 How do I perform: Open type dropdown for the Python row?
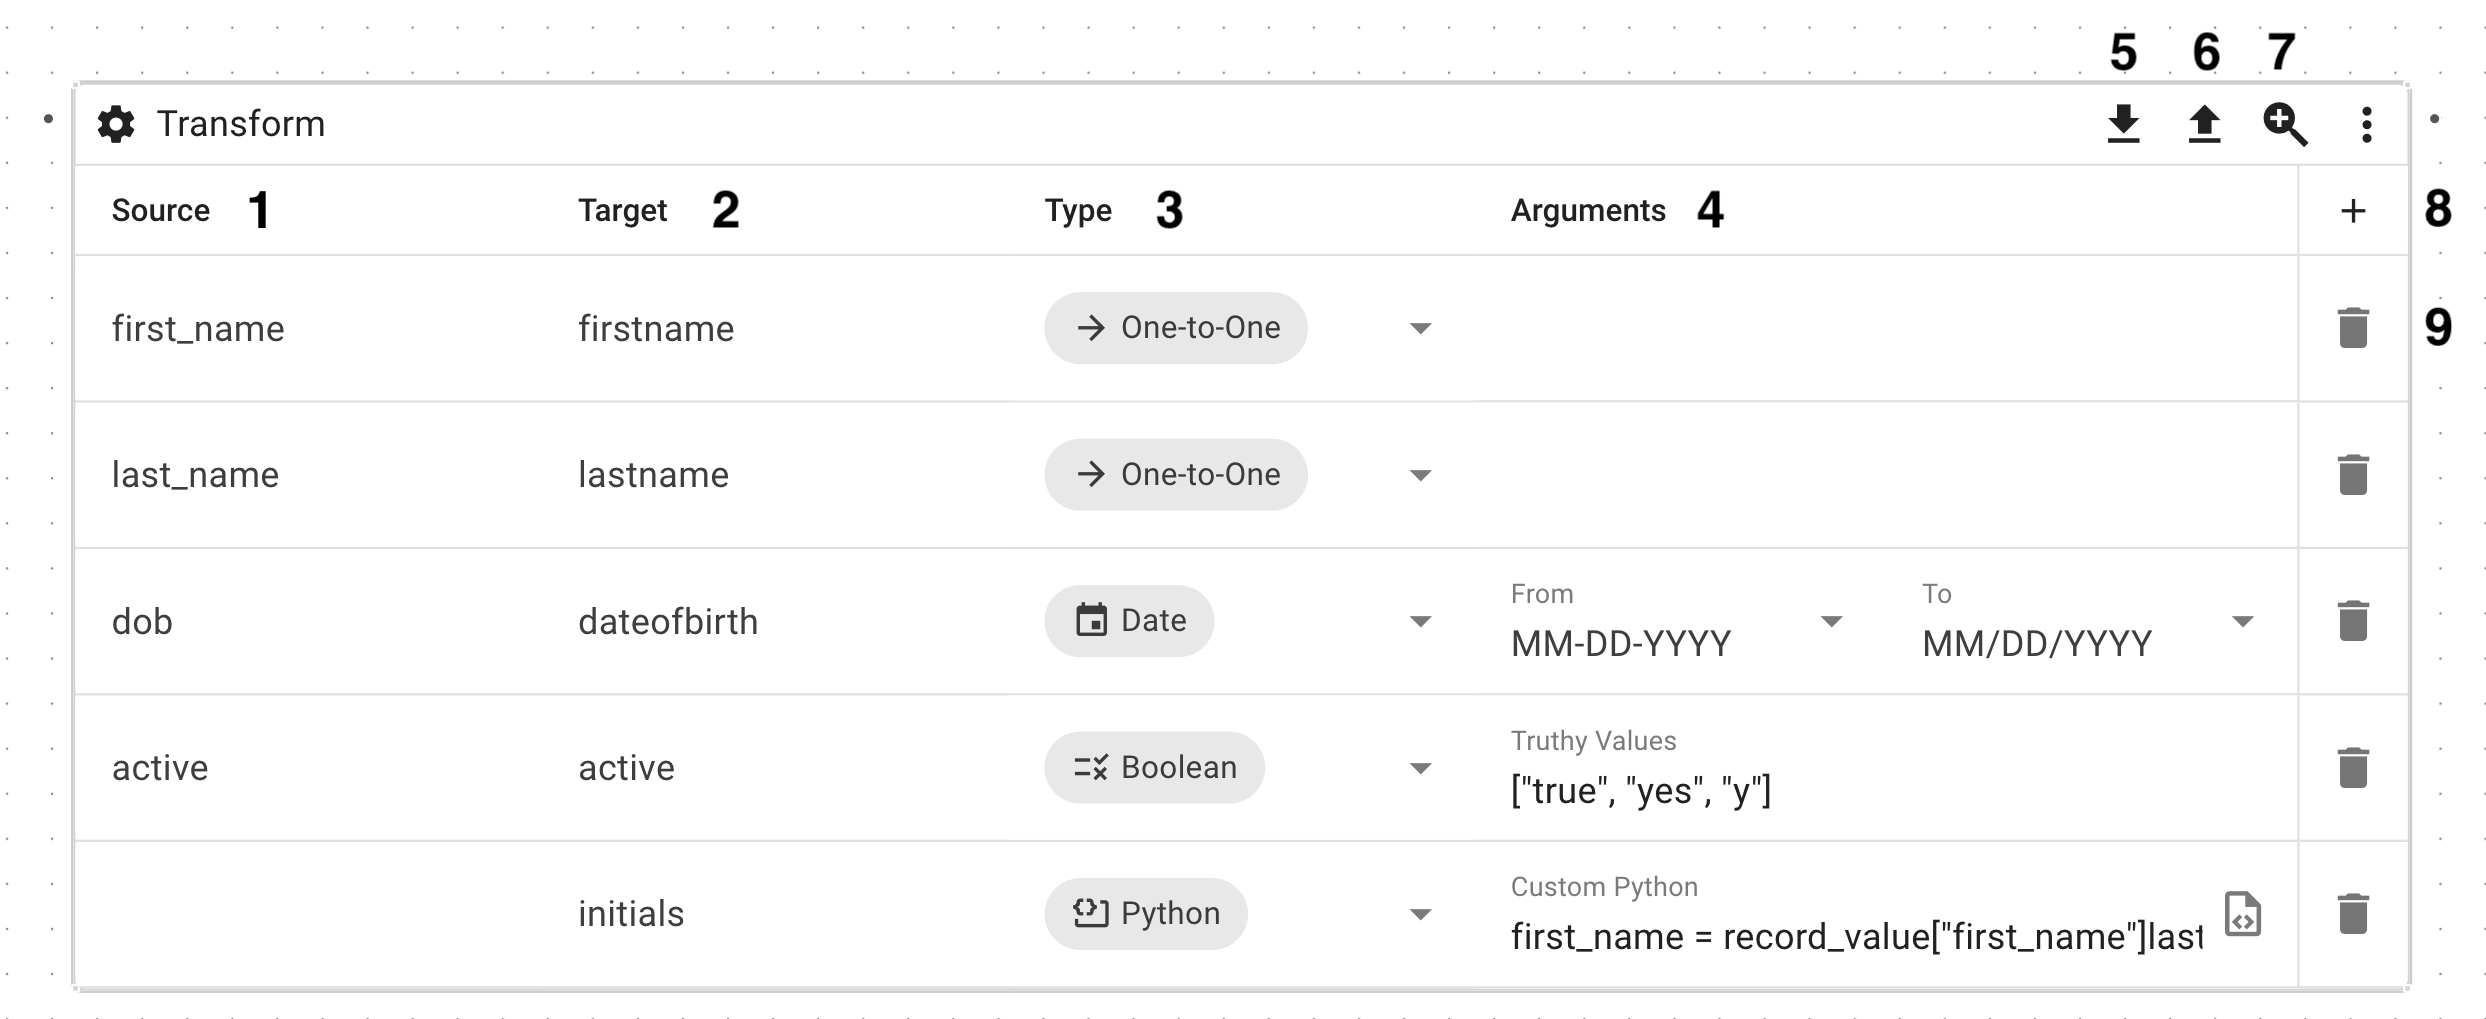click(x=1420, y=915)
